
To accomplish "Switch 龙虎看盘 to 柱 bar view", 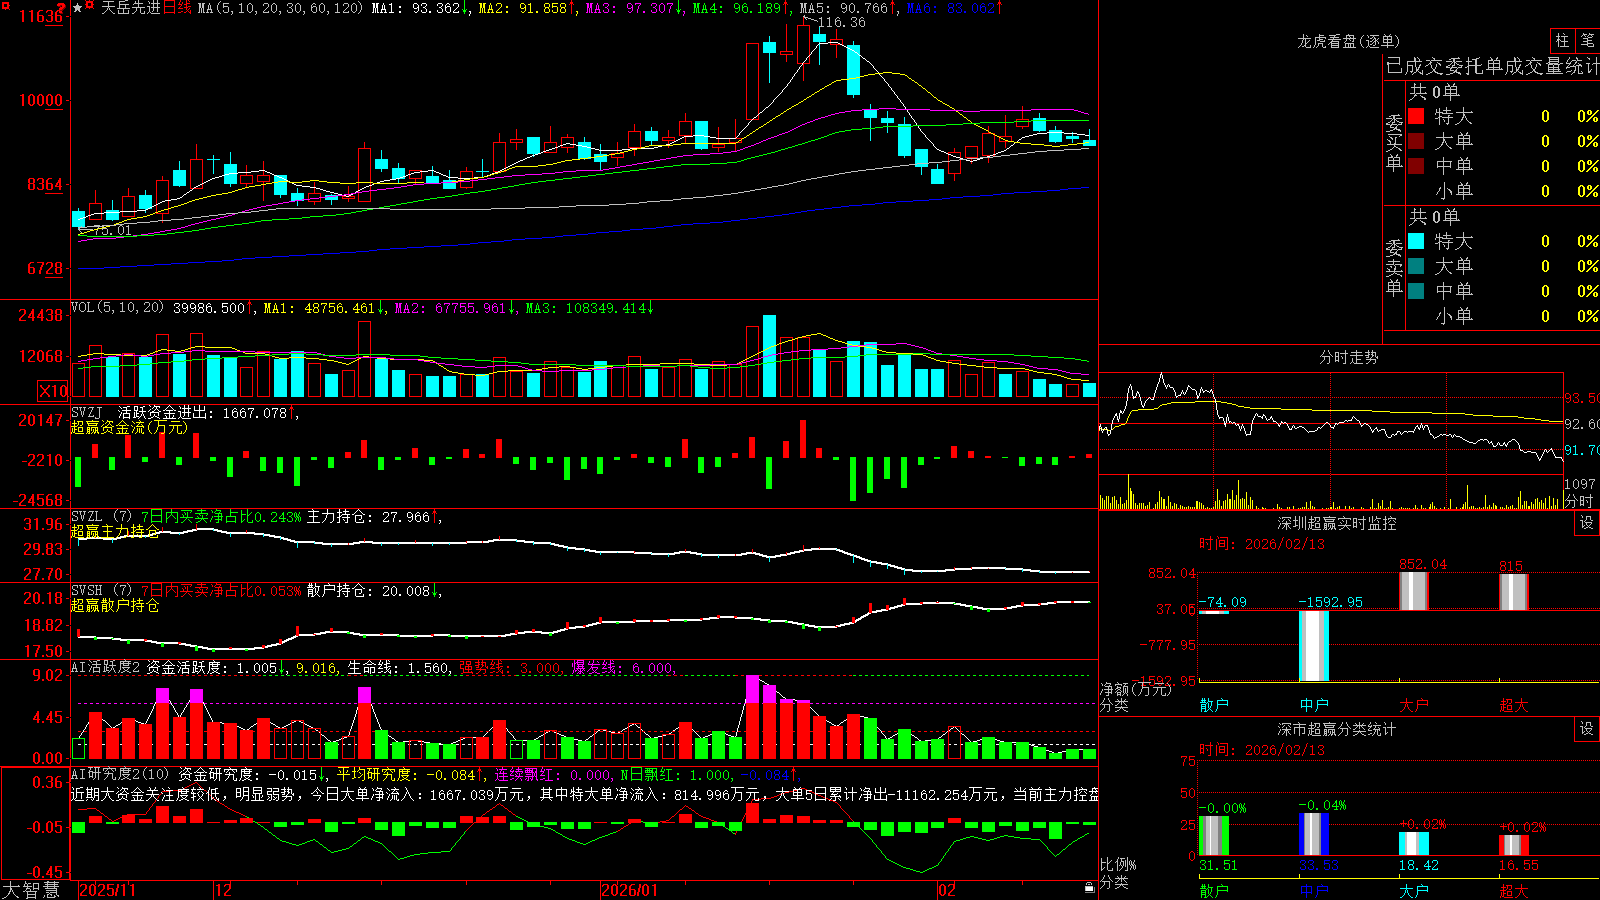I will [x=1562, y=41].
